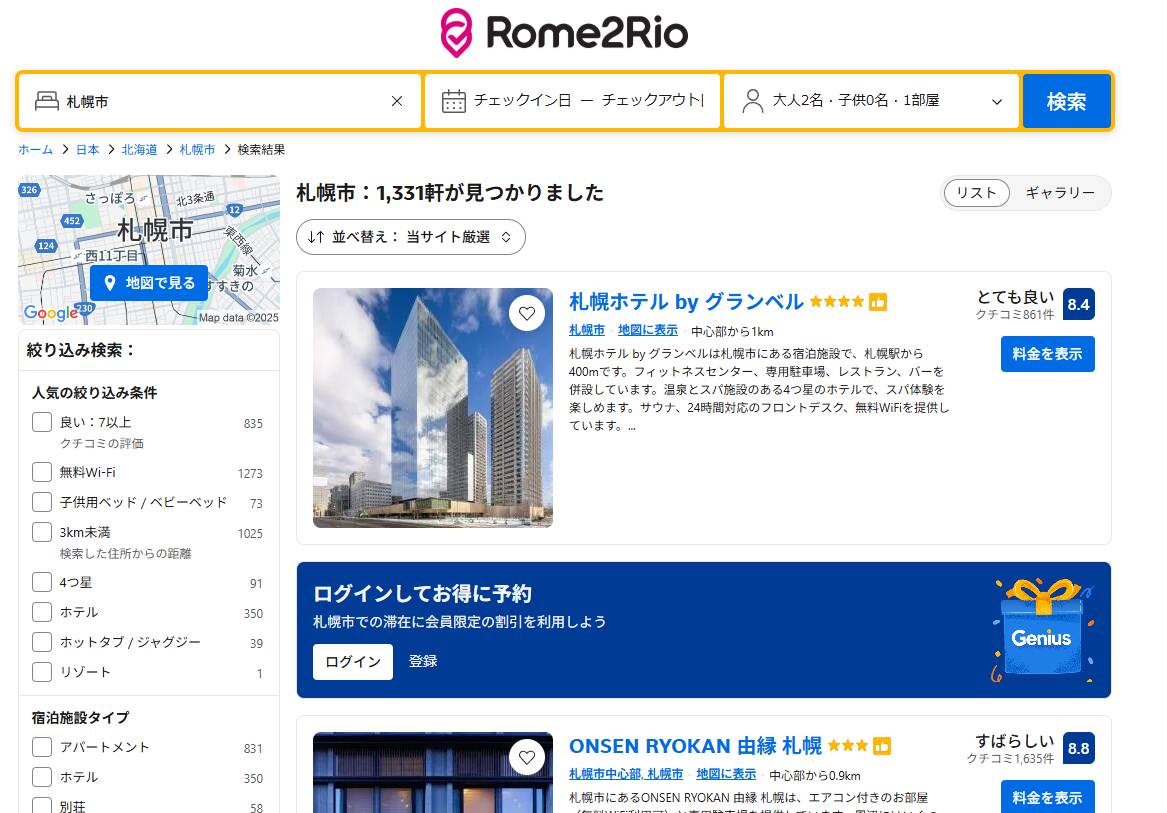The width and height of the screenshot is (1167, 813).
Task: Open the 並べ替え sort dropdown
Action: (x=411, y=237)
